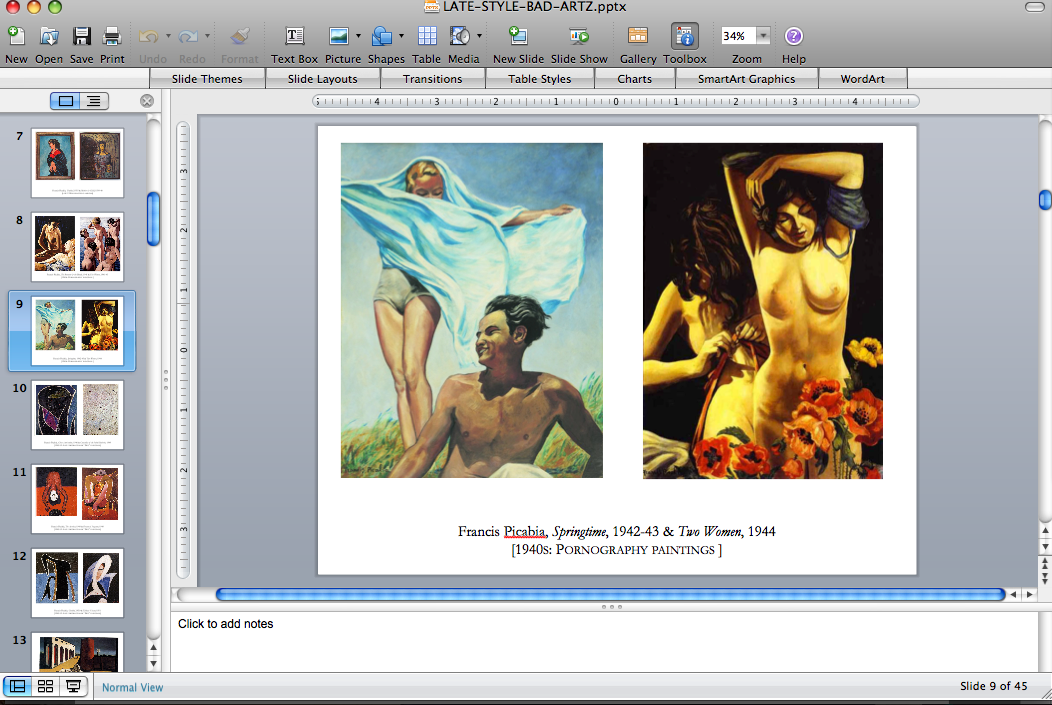1052x705 pixels.
Task: Expand the Picture dropdown arrow
Action: pyautogui.click(x=358, y=36)
